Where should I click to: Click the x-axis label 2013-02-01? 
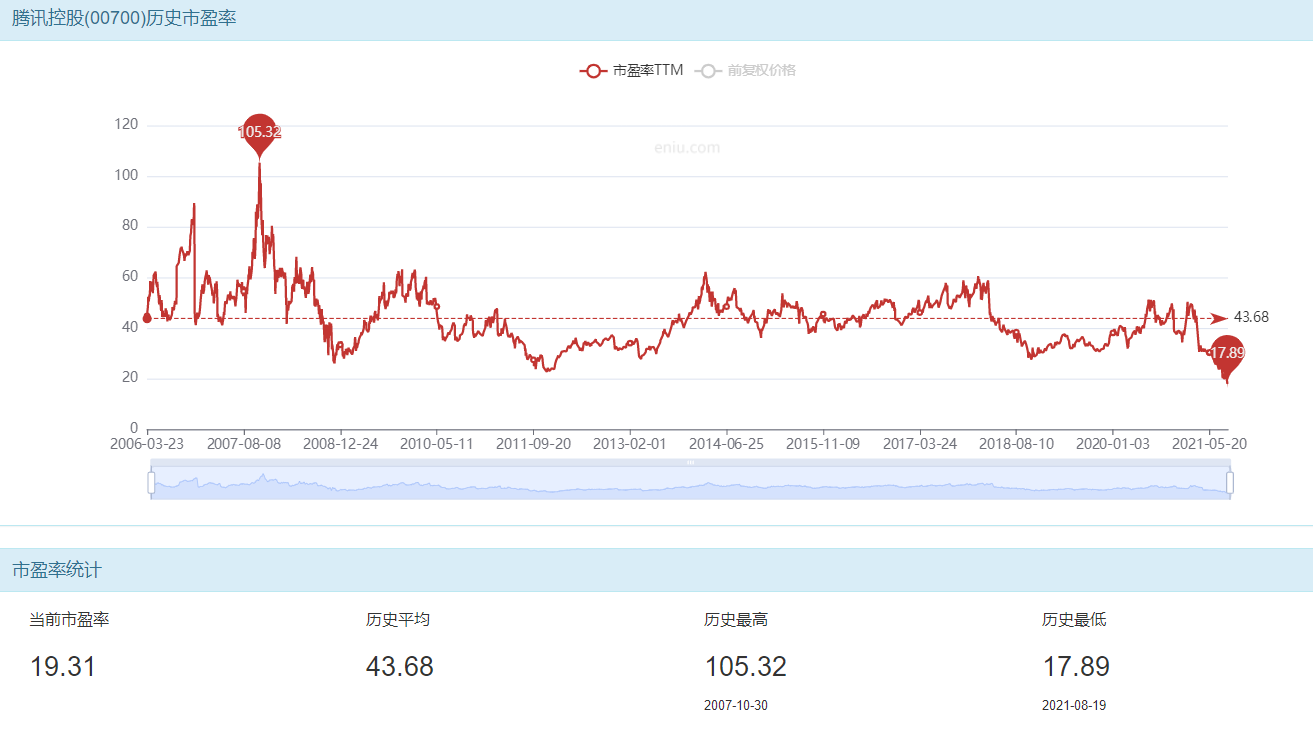(x=630, y=443)
